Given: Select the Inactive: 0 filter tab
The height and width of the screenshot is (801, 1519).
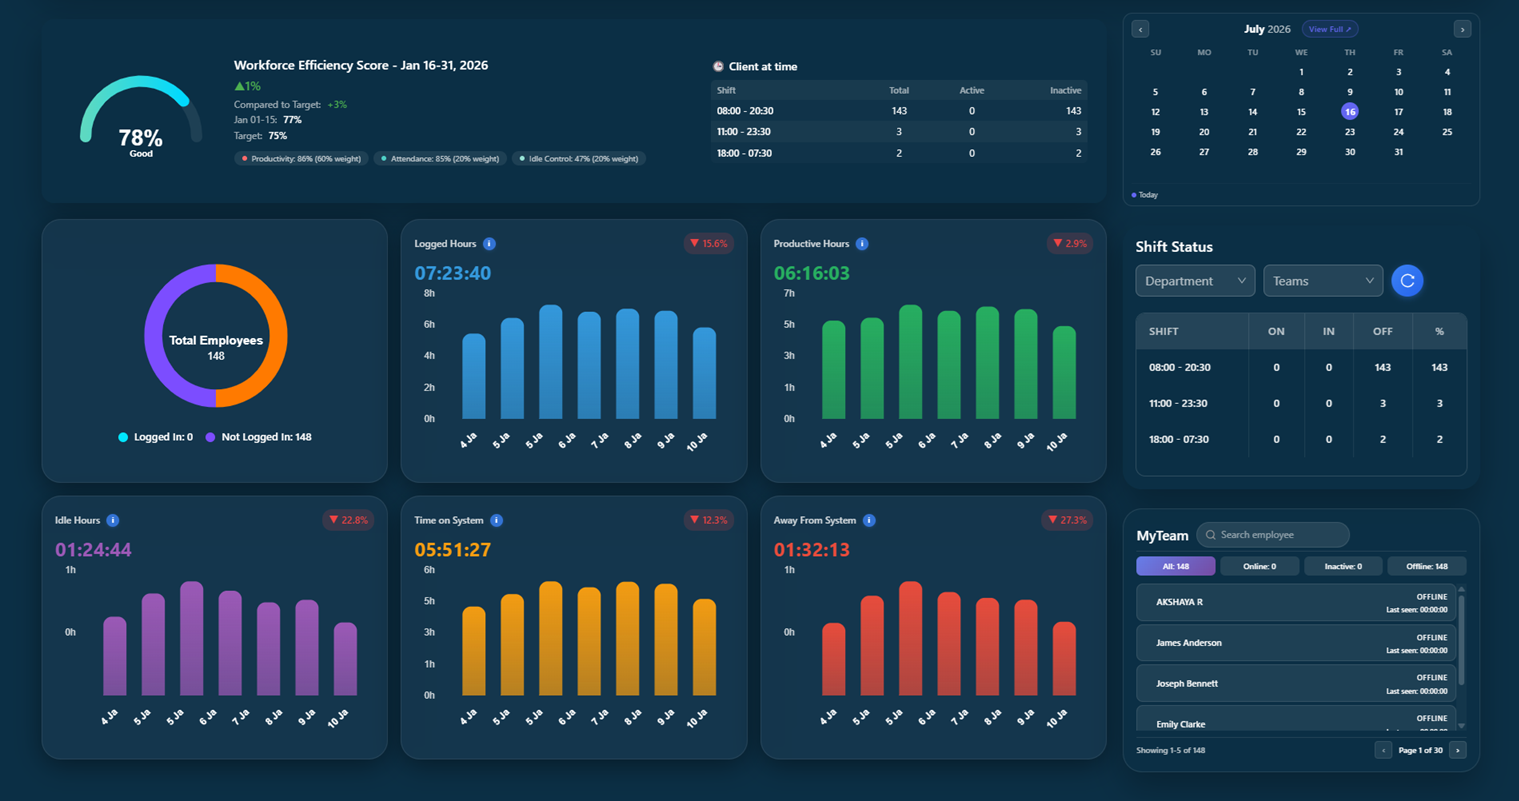Looking at the screenshot, I should [x=1343, y=566].
